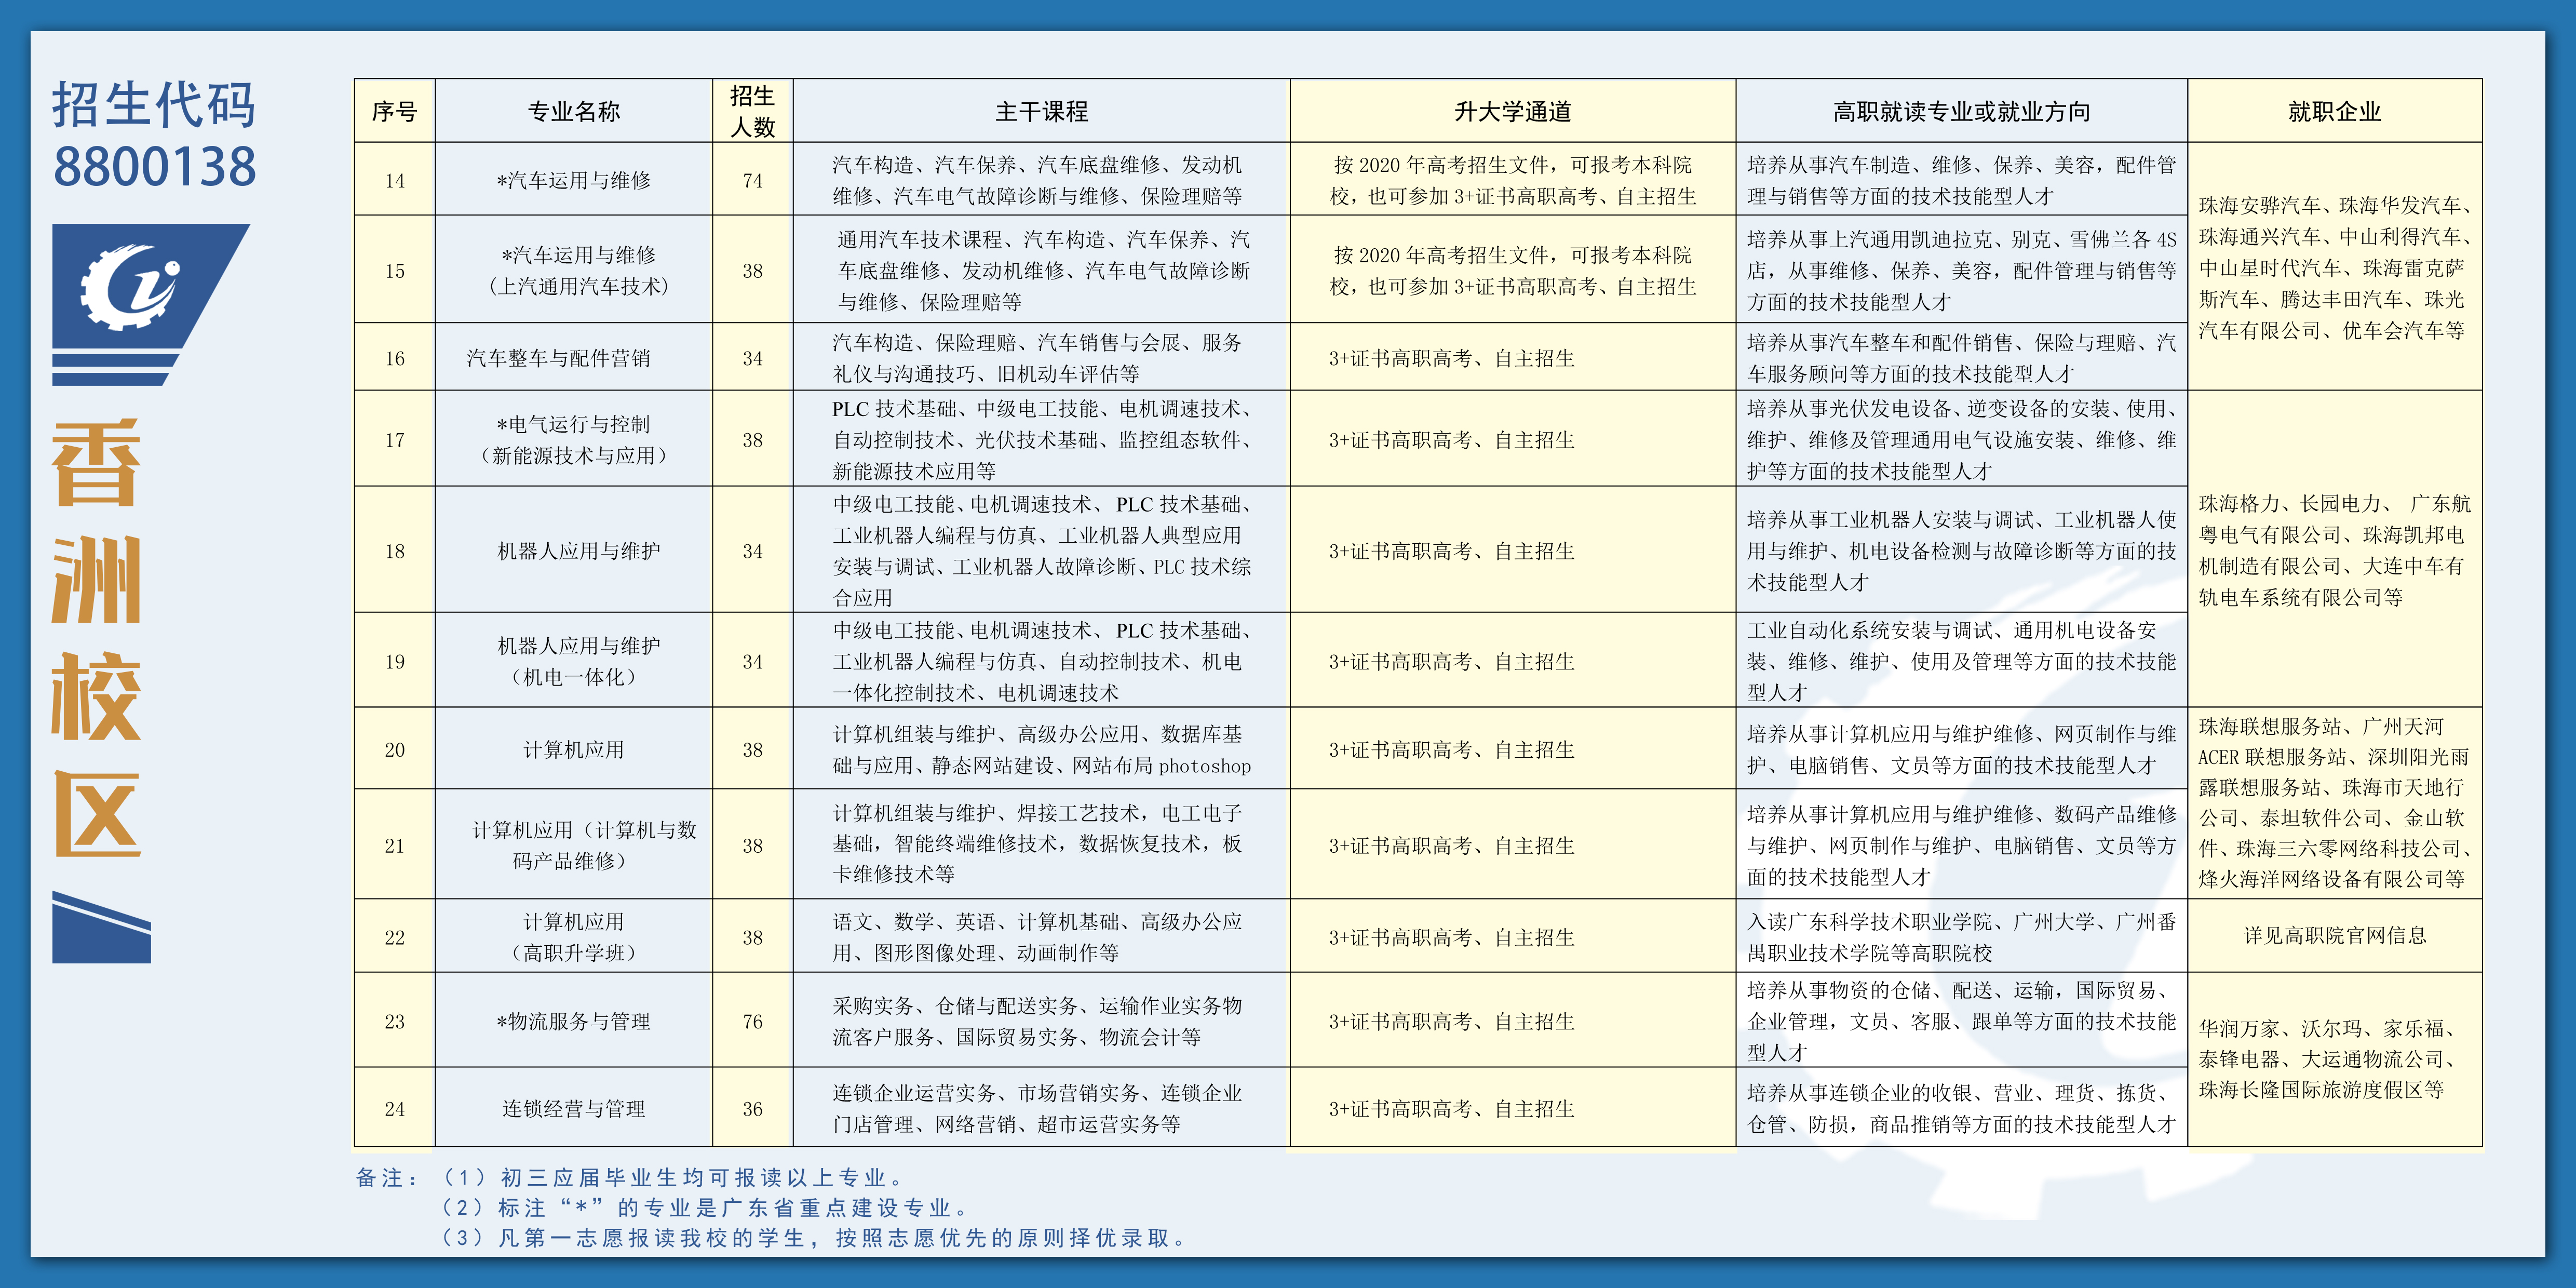This screenshot has width=2576, height=1288.
Task: Select 机器人应用与维护 in row 18
Action: [573, 550]
